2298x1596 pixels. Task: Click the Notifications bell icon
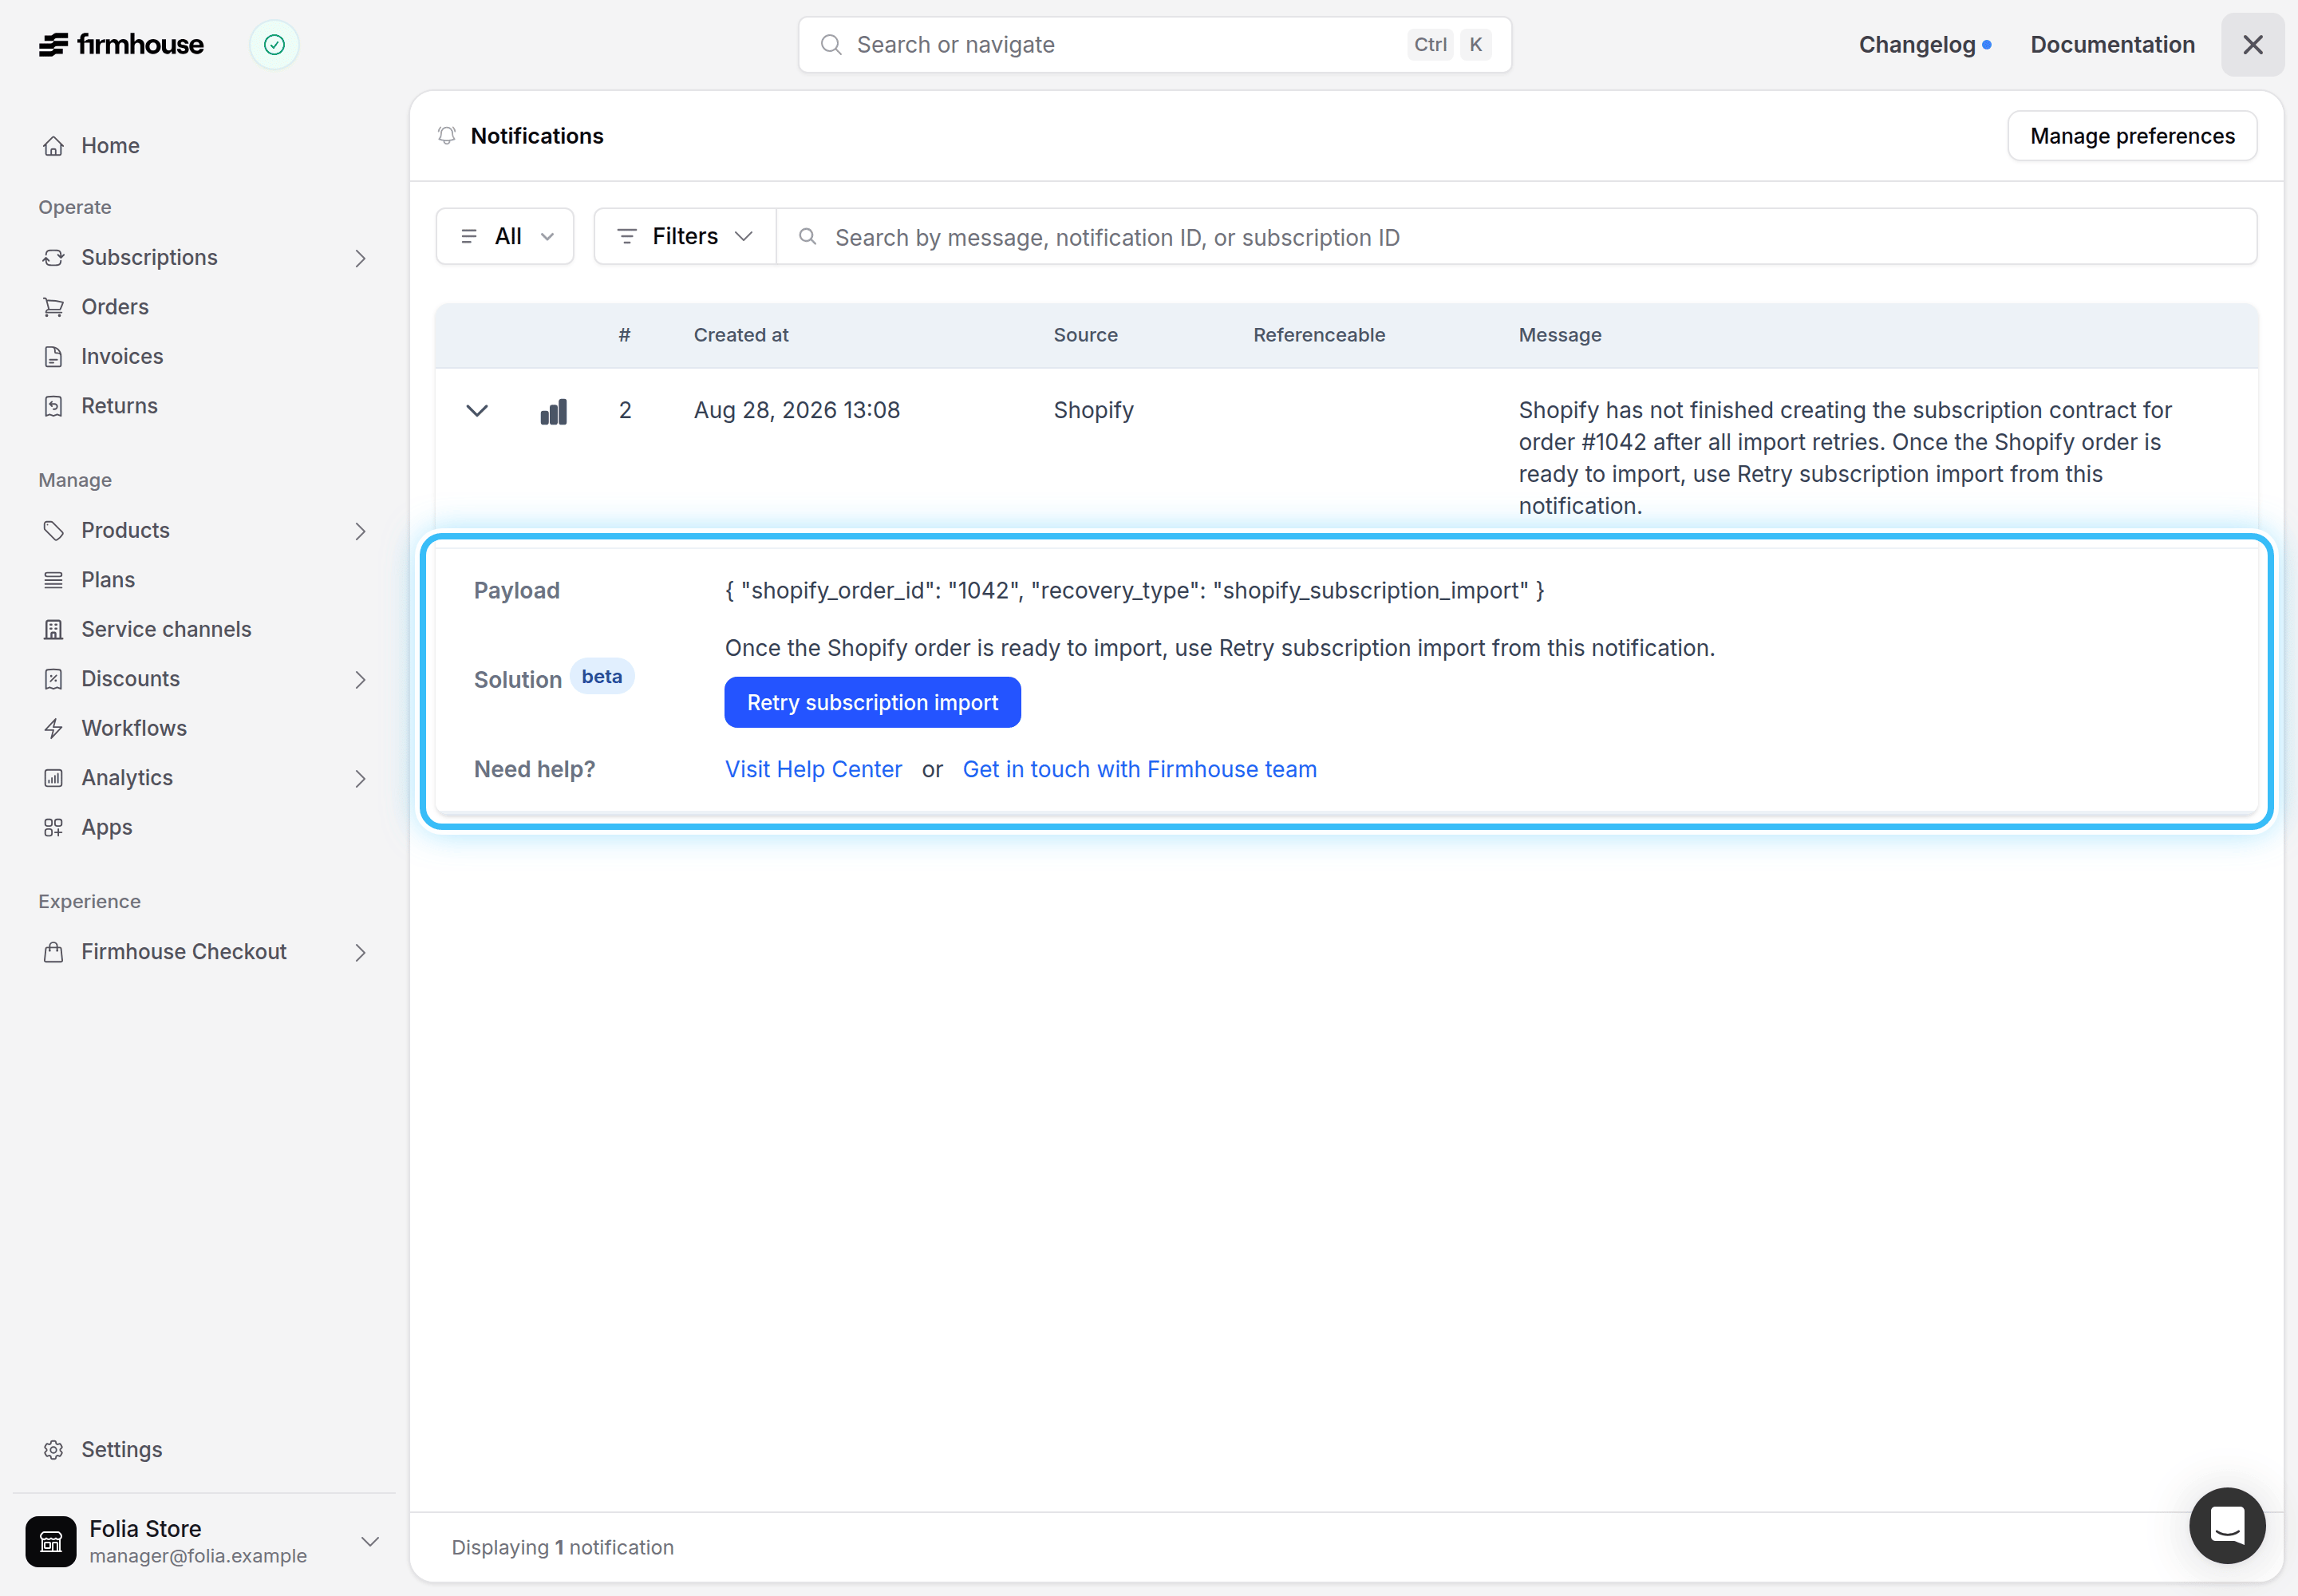click(x=447, y=136)
